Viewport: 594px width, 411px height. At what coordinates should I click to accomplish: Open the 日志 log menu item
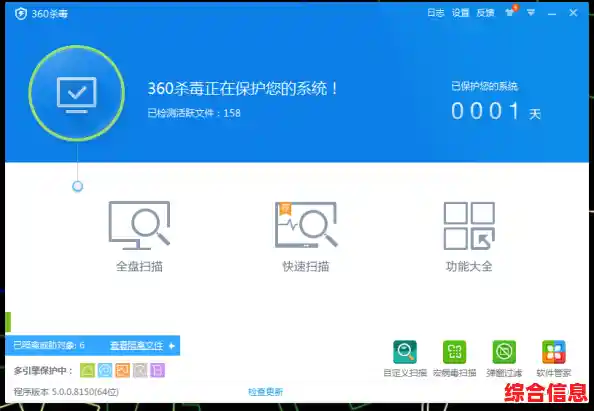coord(436,13)
